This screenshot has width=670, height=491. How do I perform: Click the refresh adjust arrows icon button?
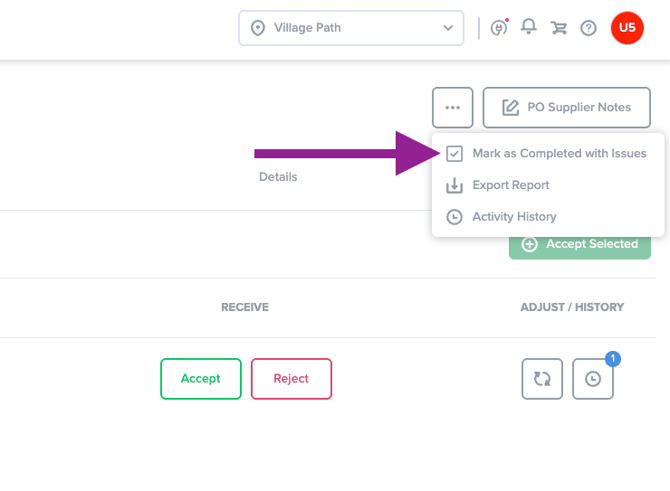(542, 379)
